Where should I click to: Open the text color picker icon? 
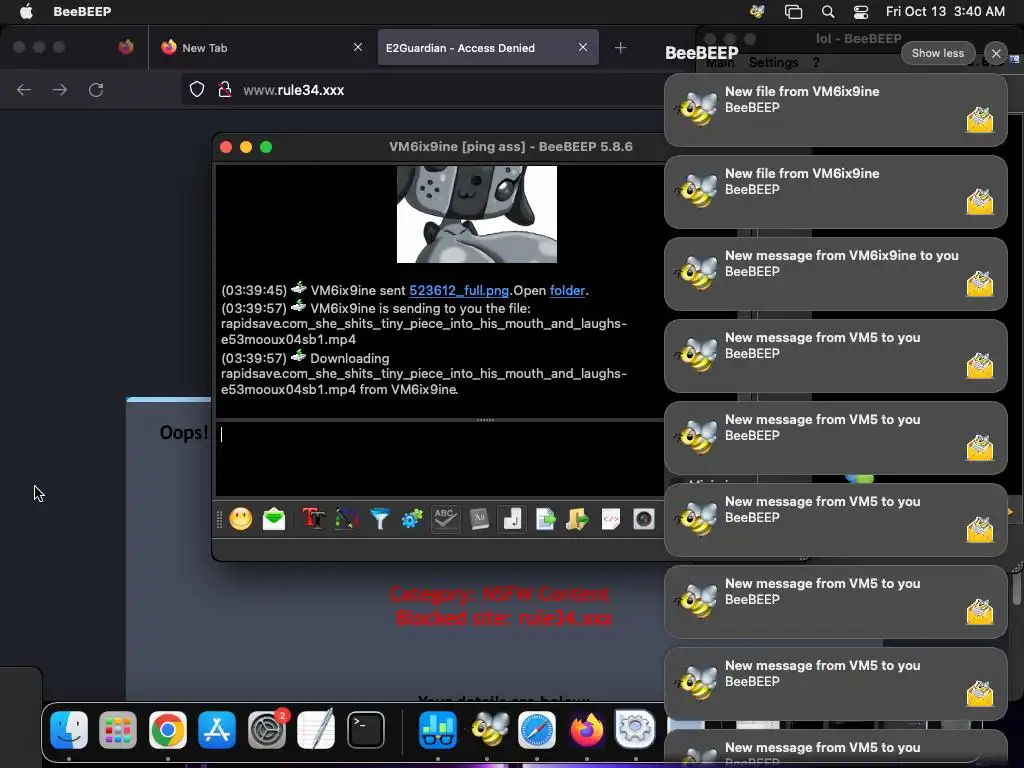347,519
